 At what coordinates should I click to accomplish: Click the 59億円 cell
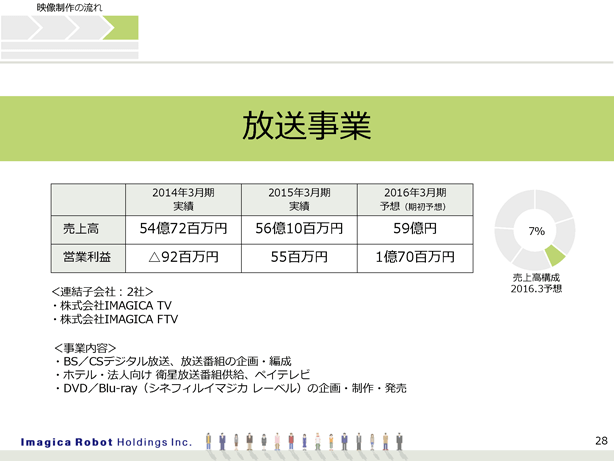(x=415, y=230)
